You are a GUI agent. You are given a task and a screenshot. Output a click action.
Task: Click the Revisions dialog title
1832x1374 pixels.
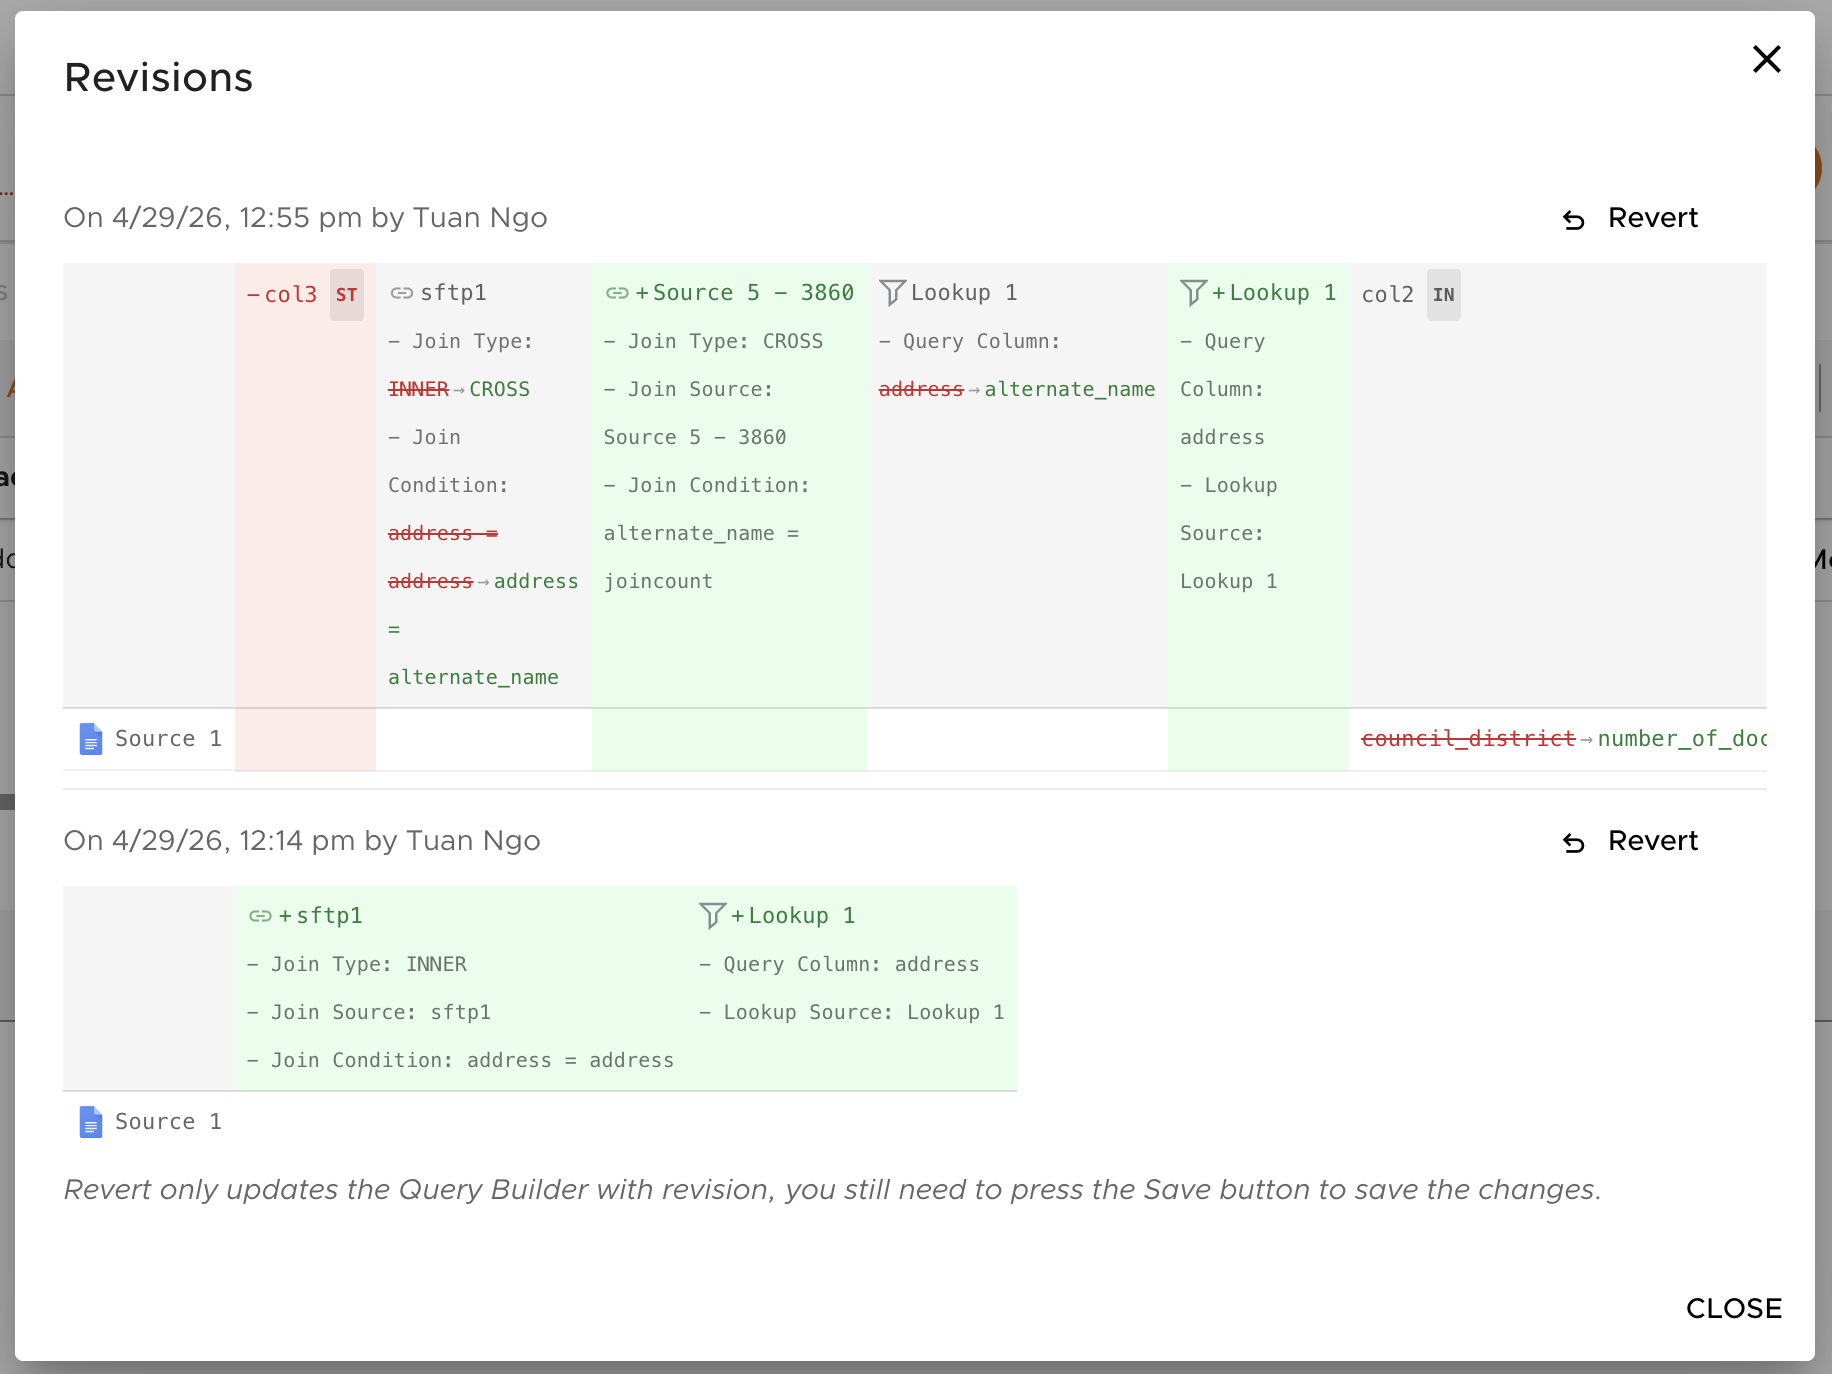(x=158, y=77)
